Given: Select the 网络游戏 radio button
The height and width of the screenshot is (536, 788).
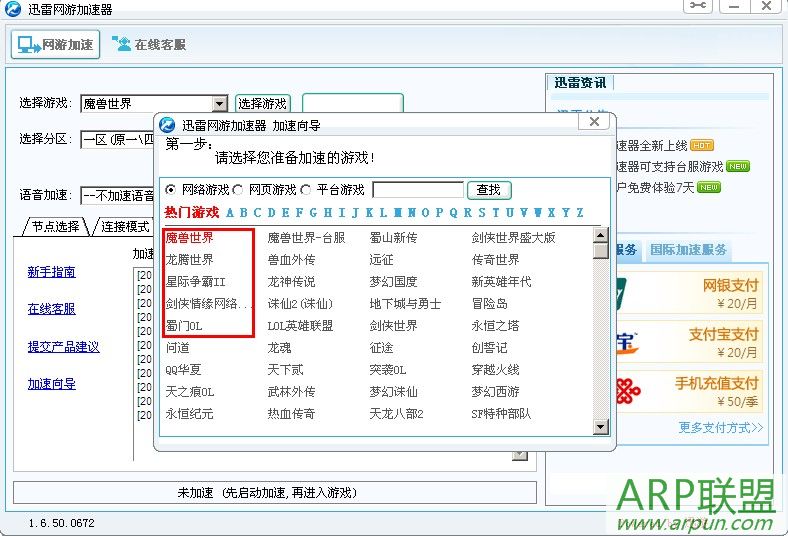Looking at the screenshot, I should click(x=171, y=190).
